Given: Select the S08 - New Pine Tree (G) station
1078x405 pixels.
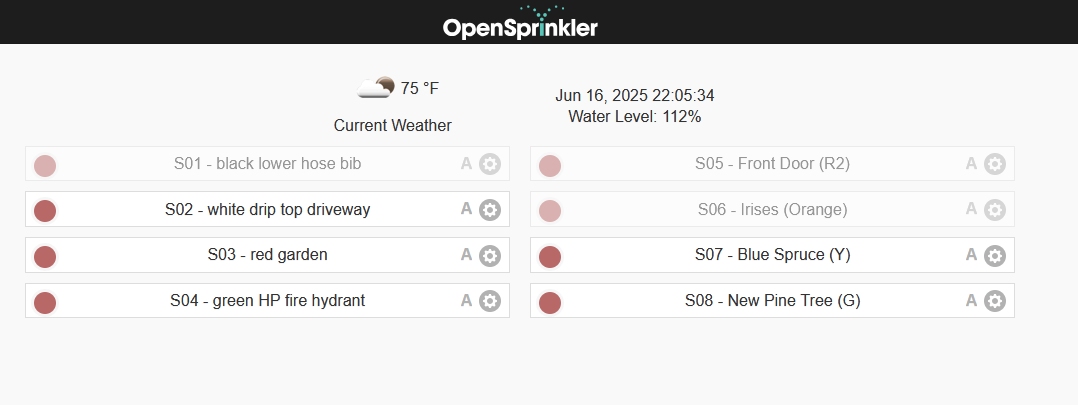Looking at the screenshot, I should [x=772, y=300].
